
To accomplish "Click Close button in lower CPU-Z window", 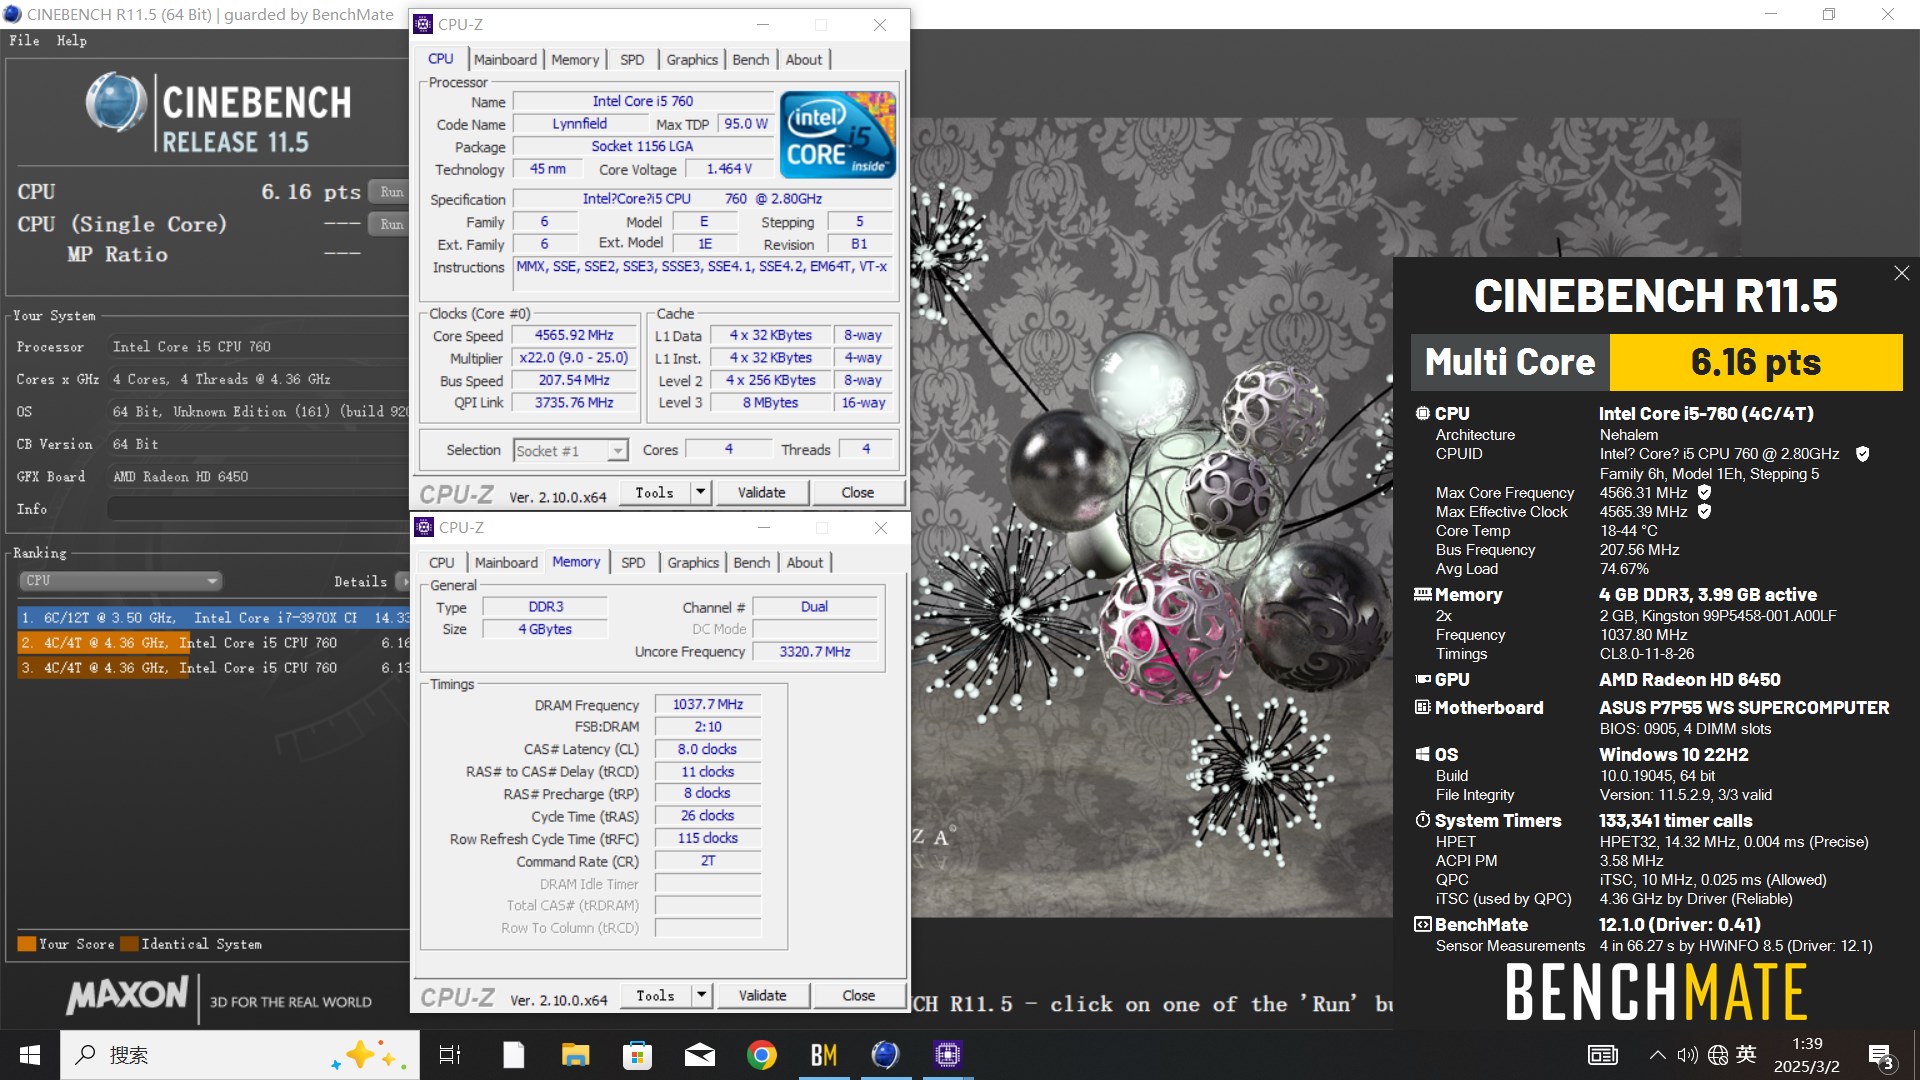I will (858, 995).
